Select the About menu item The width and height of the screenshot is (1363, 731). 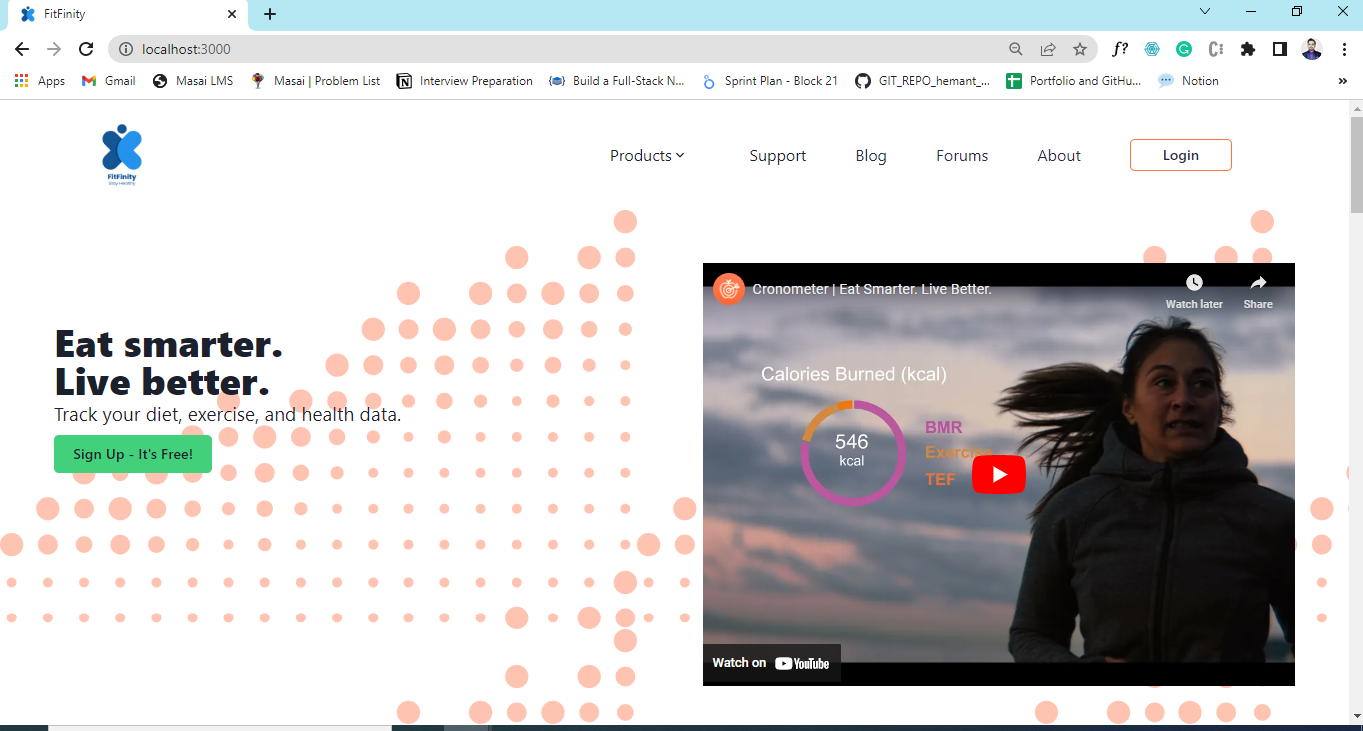point(1058,155)
